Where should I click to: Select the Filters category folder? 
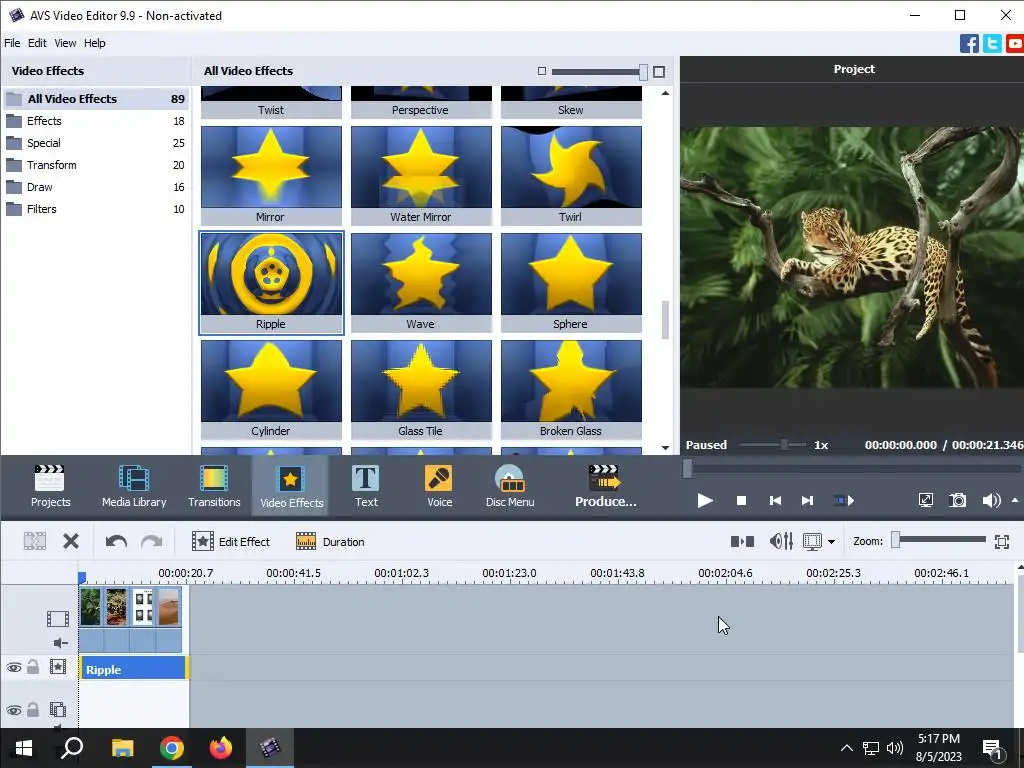tap(95, 209)
